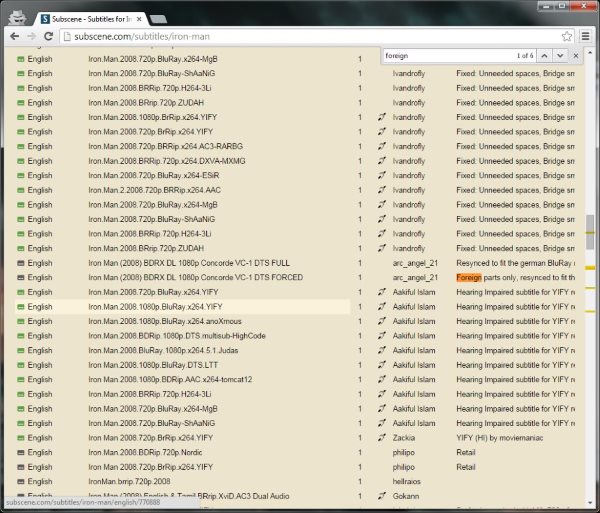Click grey rating icon in Nordic row
Viewport: 600px width, 513px height.
tap(21, 452)
